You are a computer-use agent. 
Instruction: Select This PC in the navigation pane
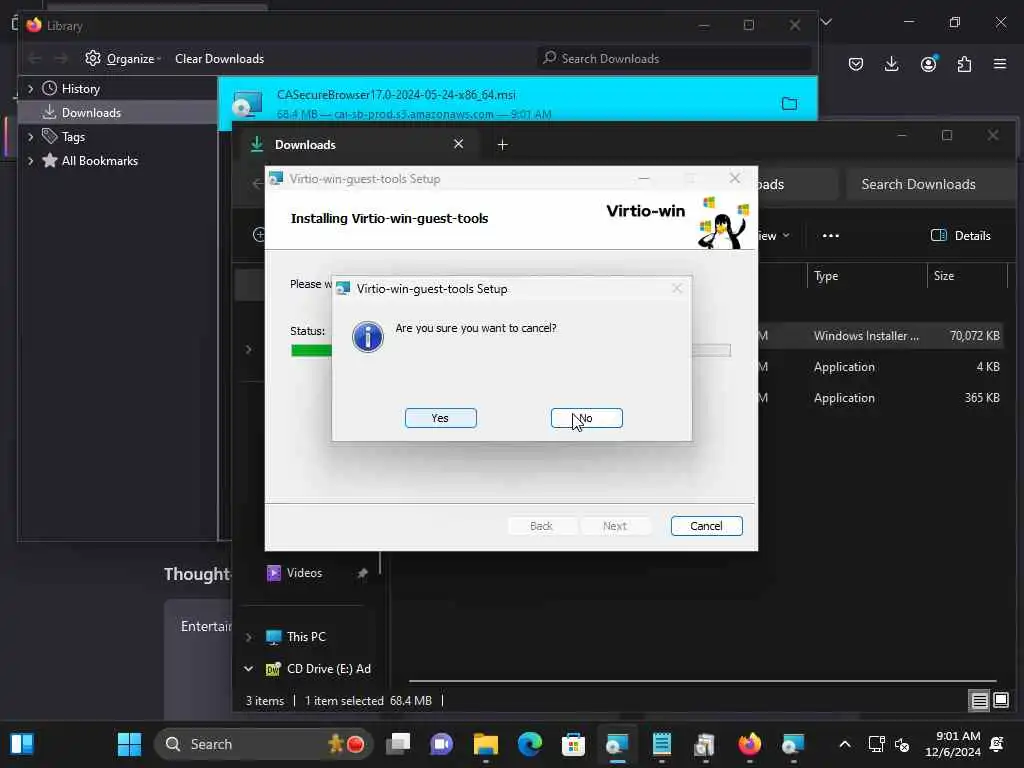[x=306, y=637]
